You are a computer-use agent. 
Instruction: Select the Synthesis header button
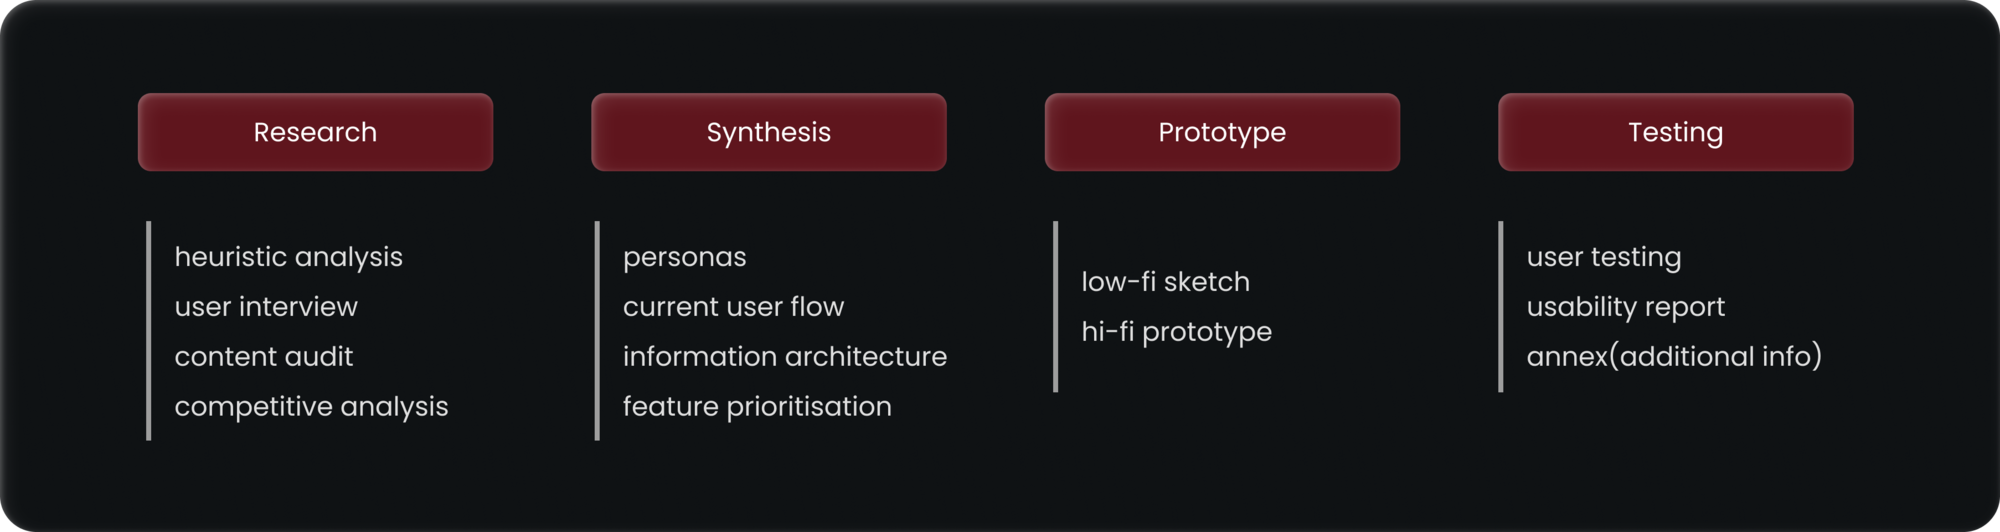768,132
